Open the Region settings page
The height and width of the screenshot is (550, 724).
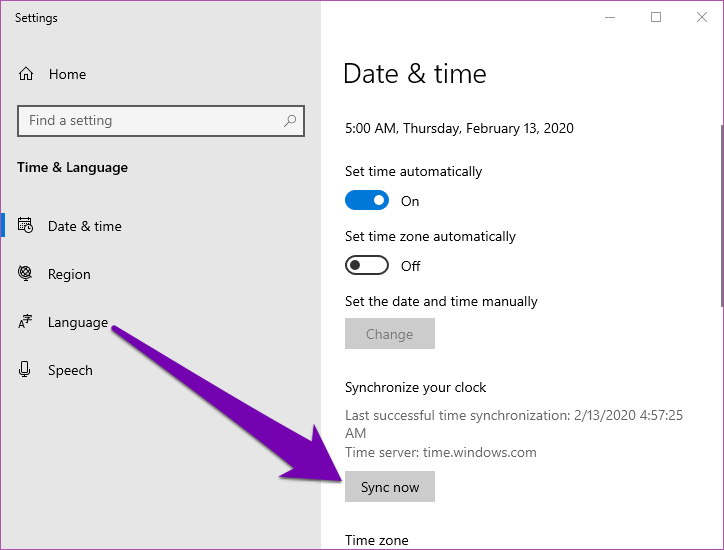pos(69,274)
